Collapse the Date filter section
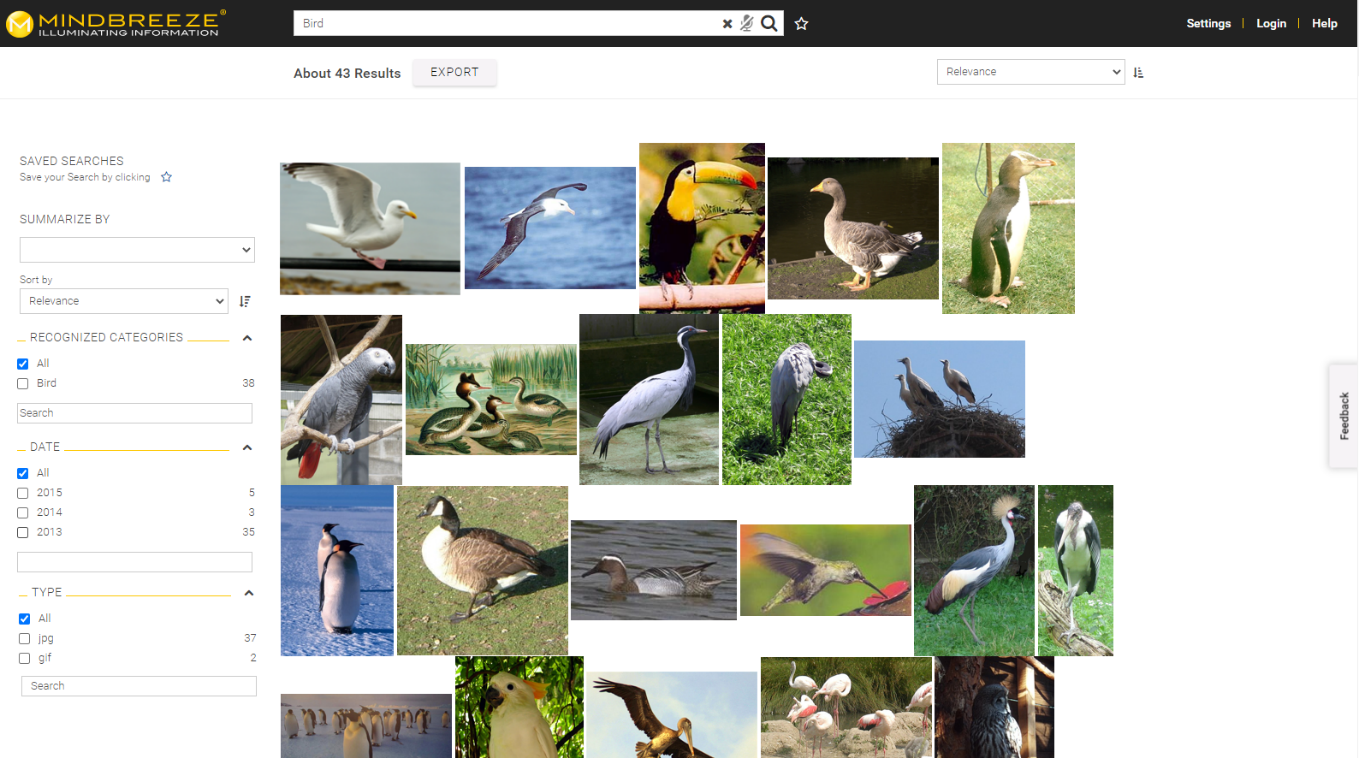The width and height of the screenshot is (1359, 758). click(x=248, y=448)
